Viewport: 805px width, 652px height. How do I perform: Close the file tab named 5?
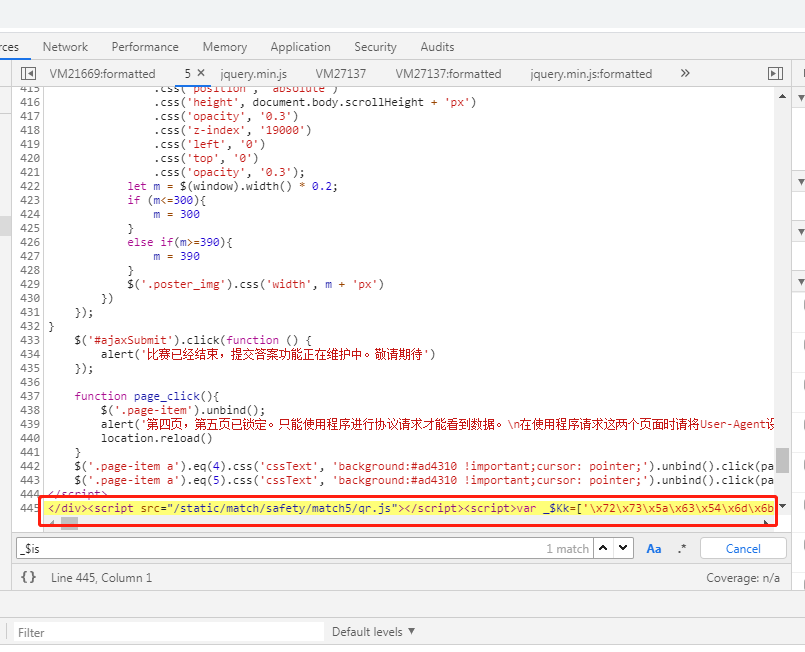[200, 73]
